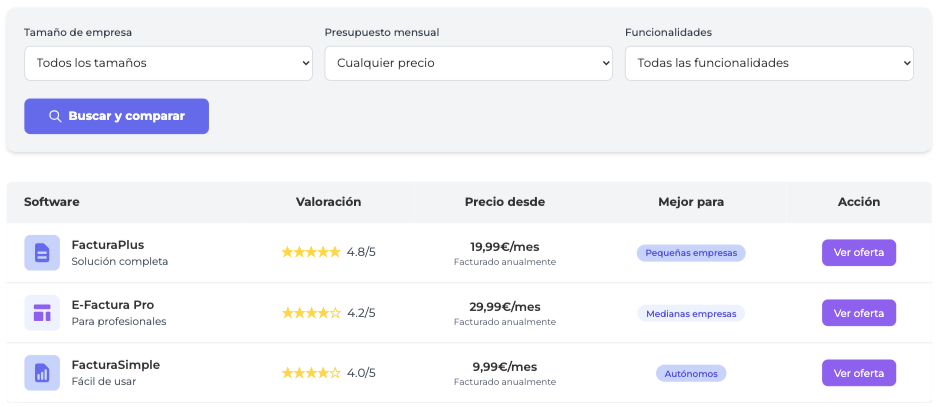Image resolution: width=939 pixels, height=407 pixels.
Task: Click the Software column header
Action: pos(52,202)
